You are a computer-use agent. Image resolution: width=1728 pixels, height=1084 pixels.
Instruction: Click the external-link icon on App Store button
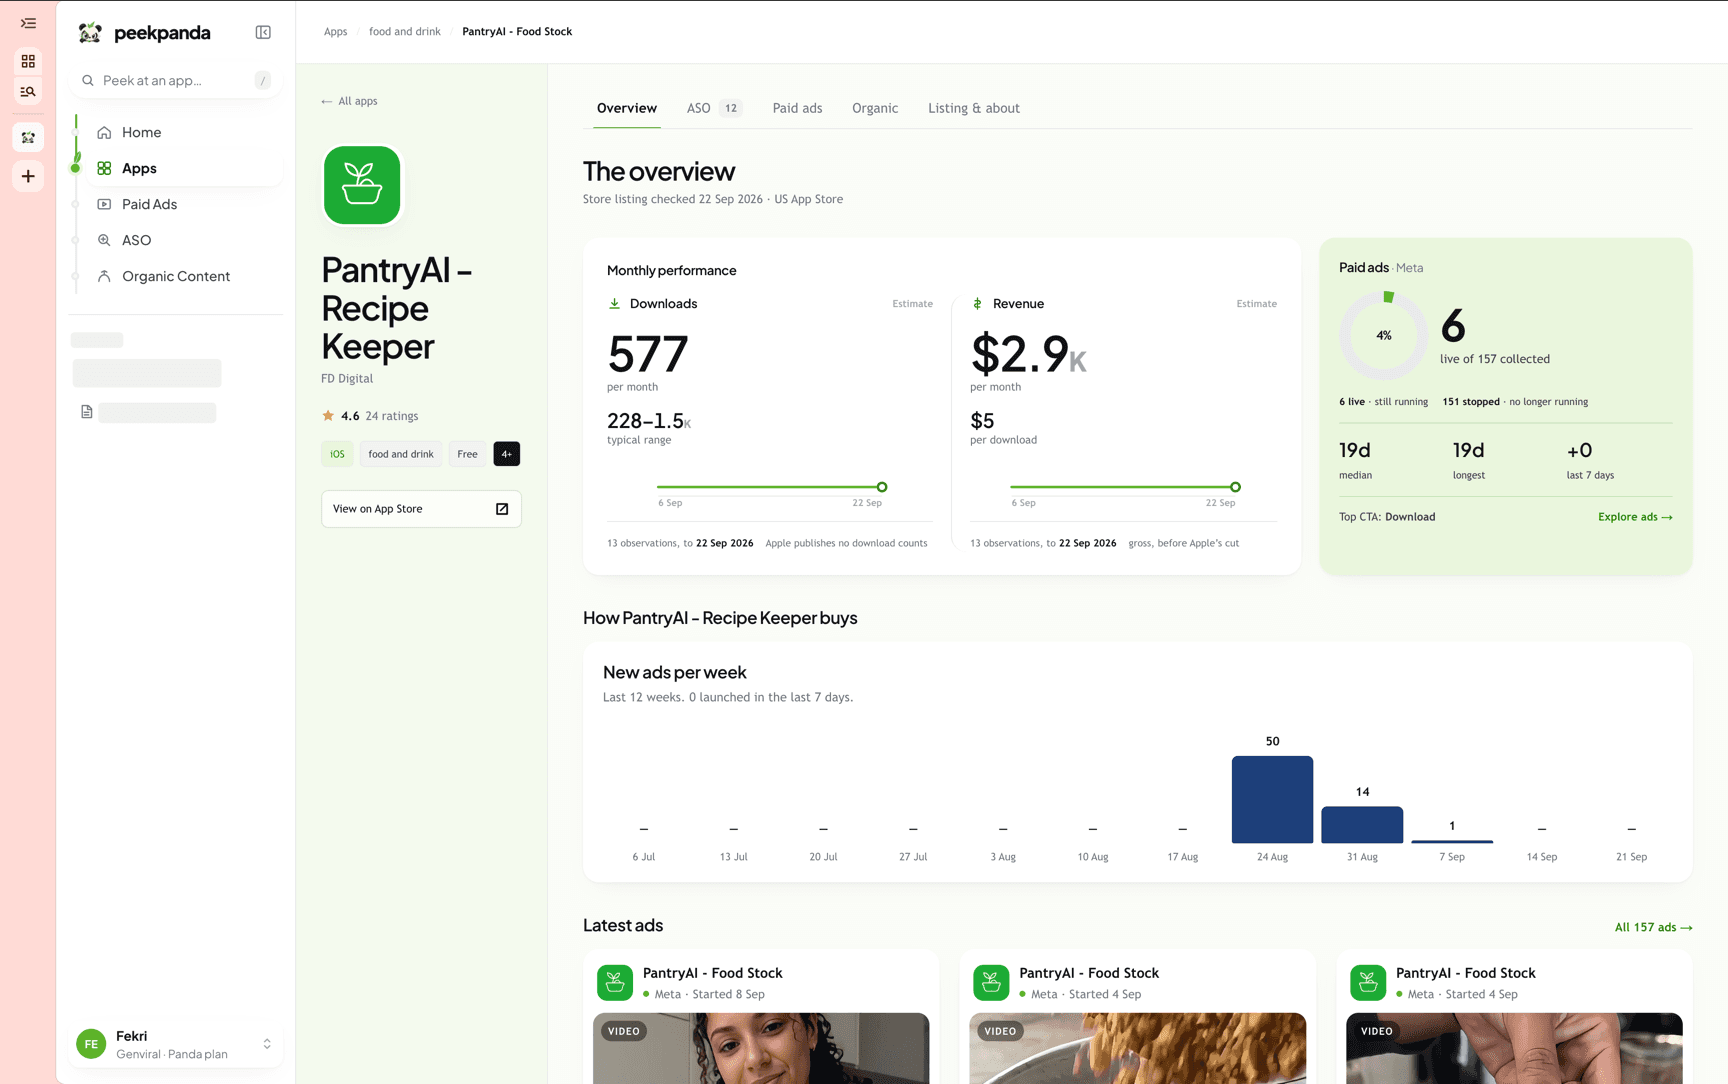point(502,509)
